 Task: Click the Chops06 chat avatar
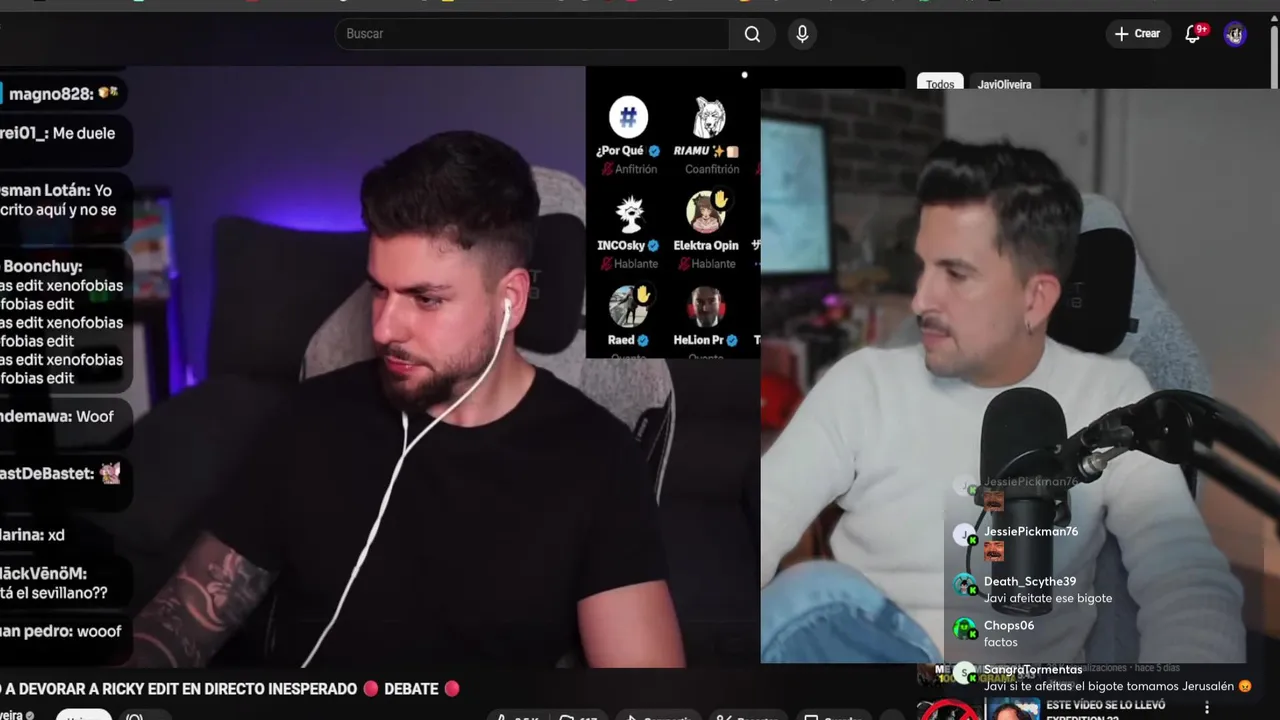pos(964,629)
